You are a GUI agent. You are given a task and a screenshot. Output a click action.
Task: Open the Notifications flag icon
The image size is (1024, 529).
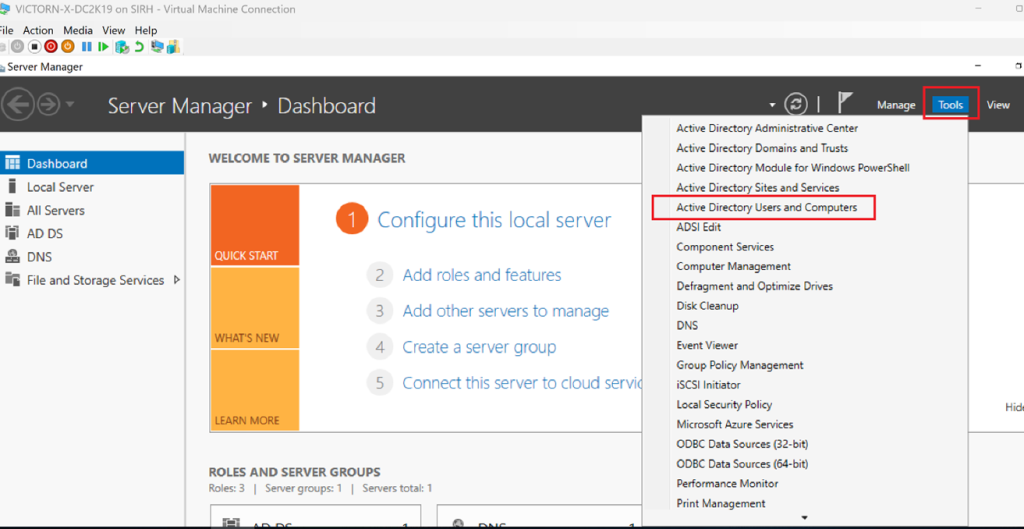(x=845, y=104)
